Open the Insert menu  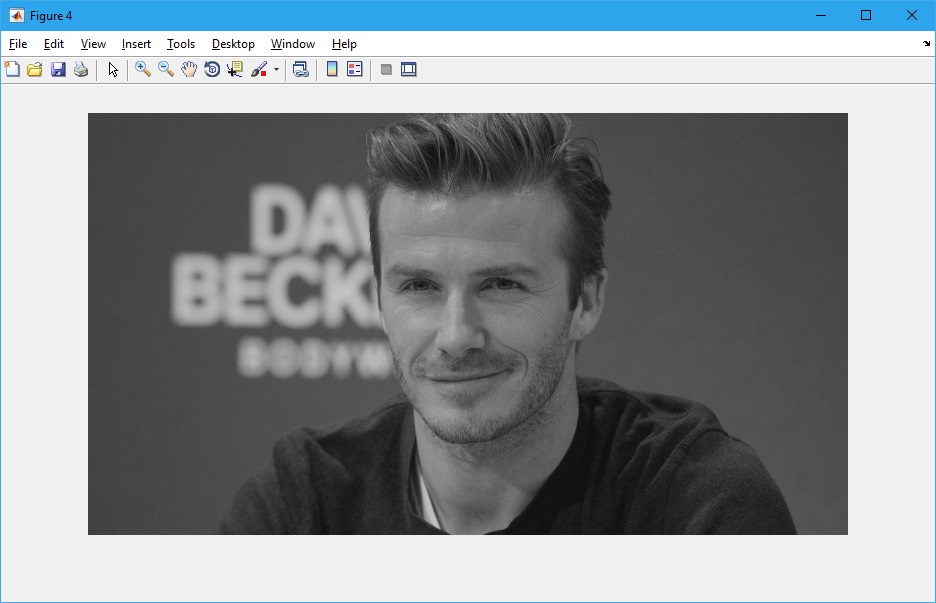tap(136, 44)
